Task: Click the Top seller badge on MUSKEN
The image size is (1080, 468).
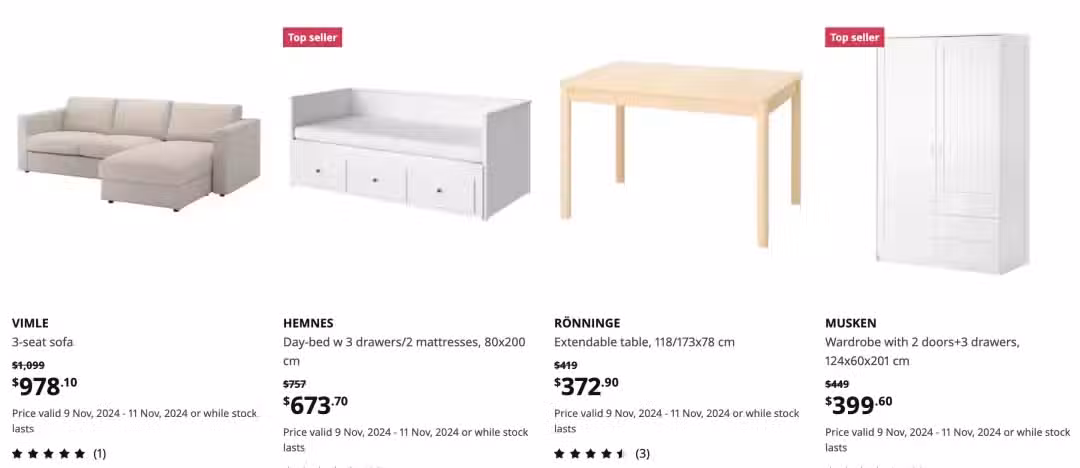Action: coord(855,37)
